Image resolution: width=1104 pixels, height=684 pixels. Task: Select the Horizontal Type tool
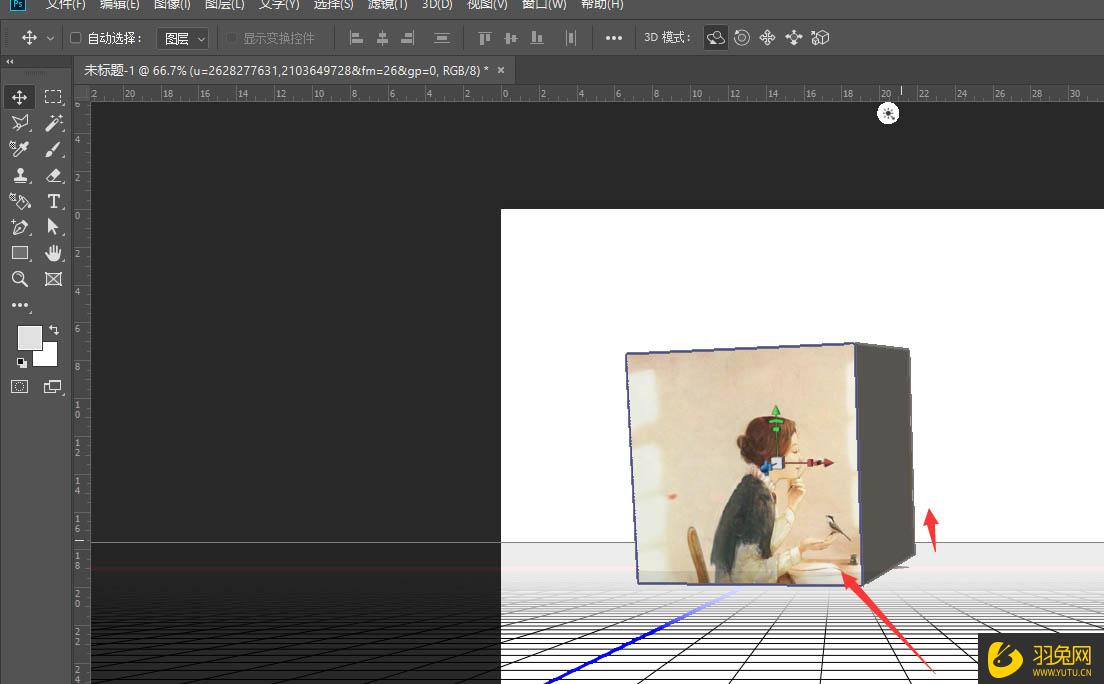[x=54, y=201]
